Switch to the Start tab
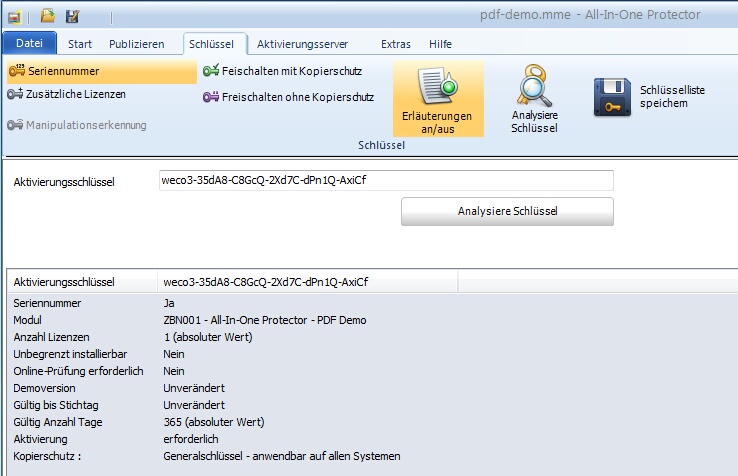Screen dimensions: 738x476 click(x=80, y=44)
